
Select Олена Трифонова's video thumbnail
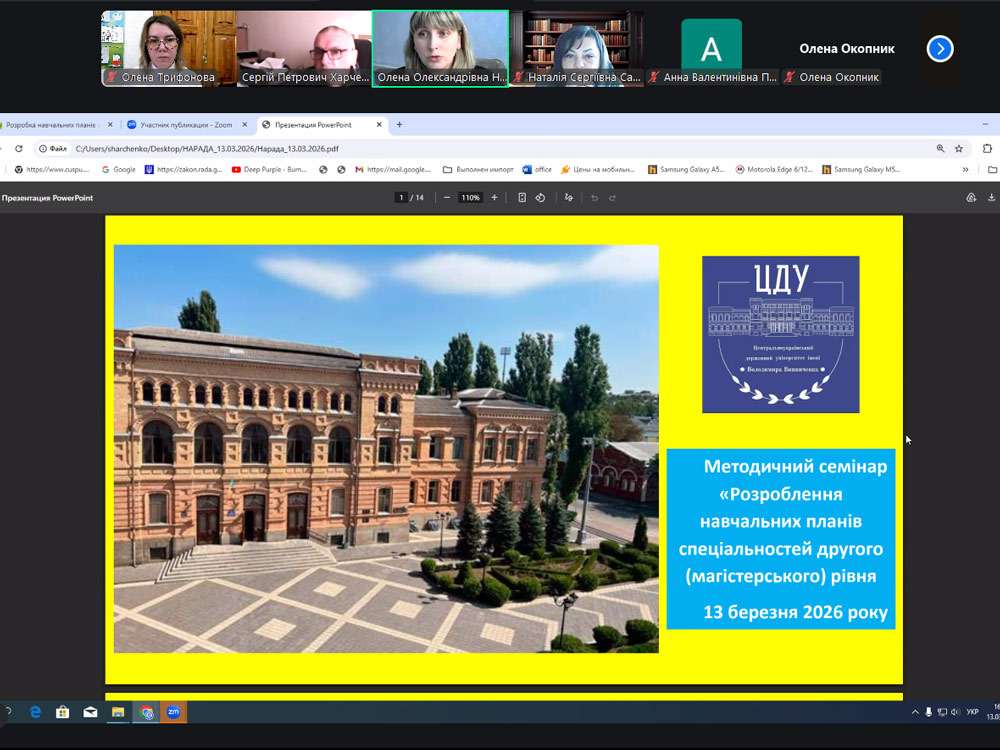pyautogui.click(x=168, y=48)
